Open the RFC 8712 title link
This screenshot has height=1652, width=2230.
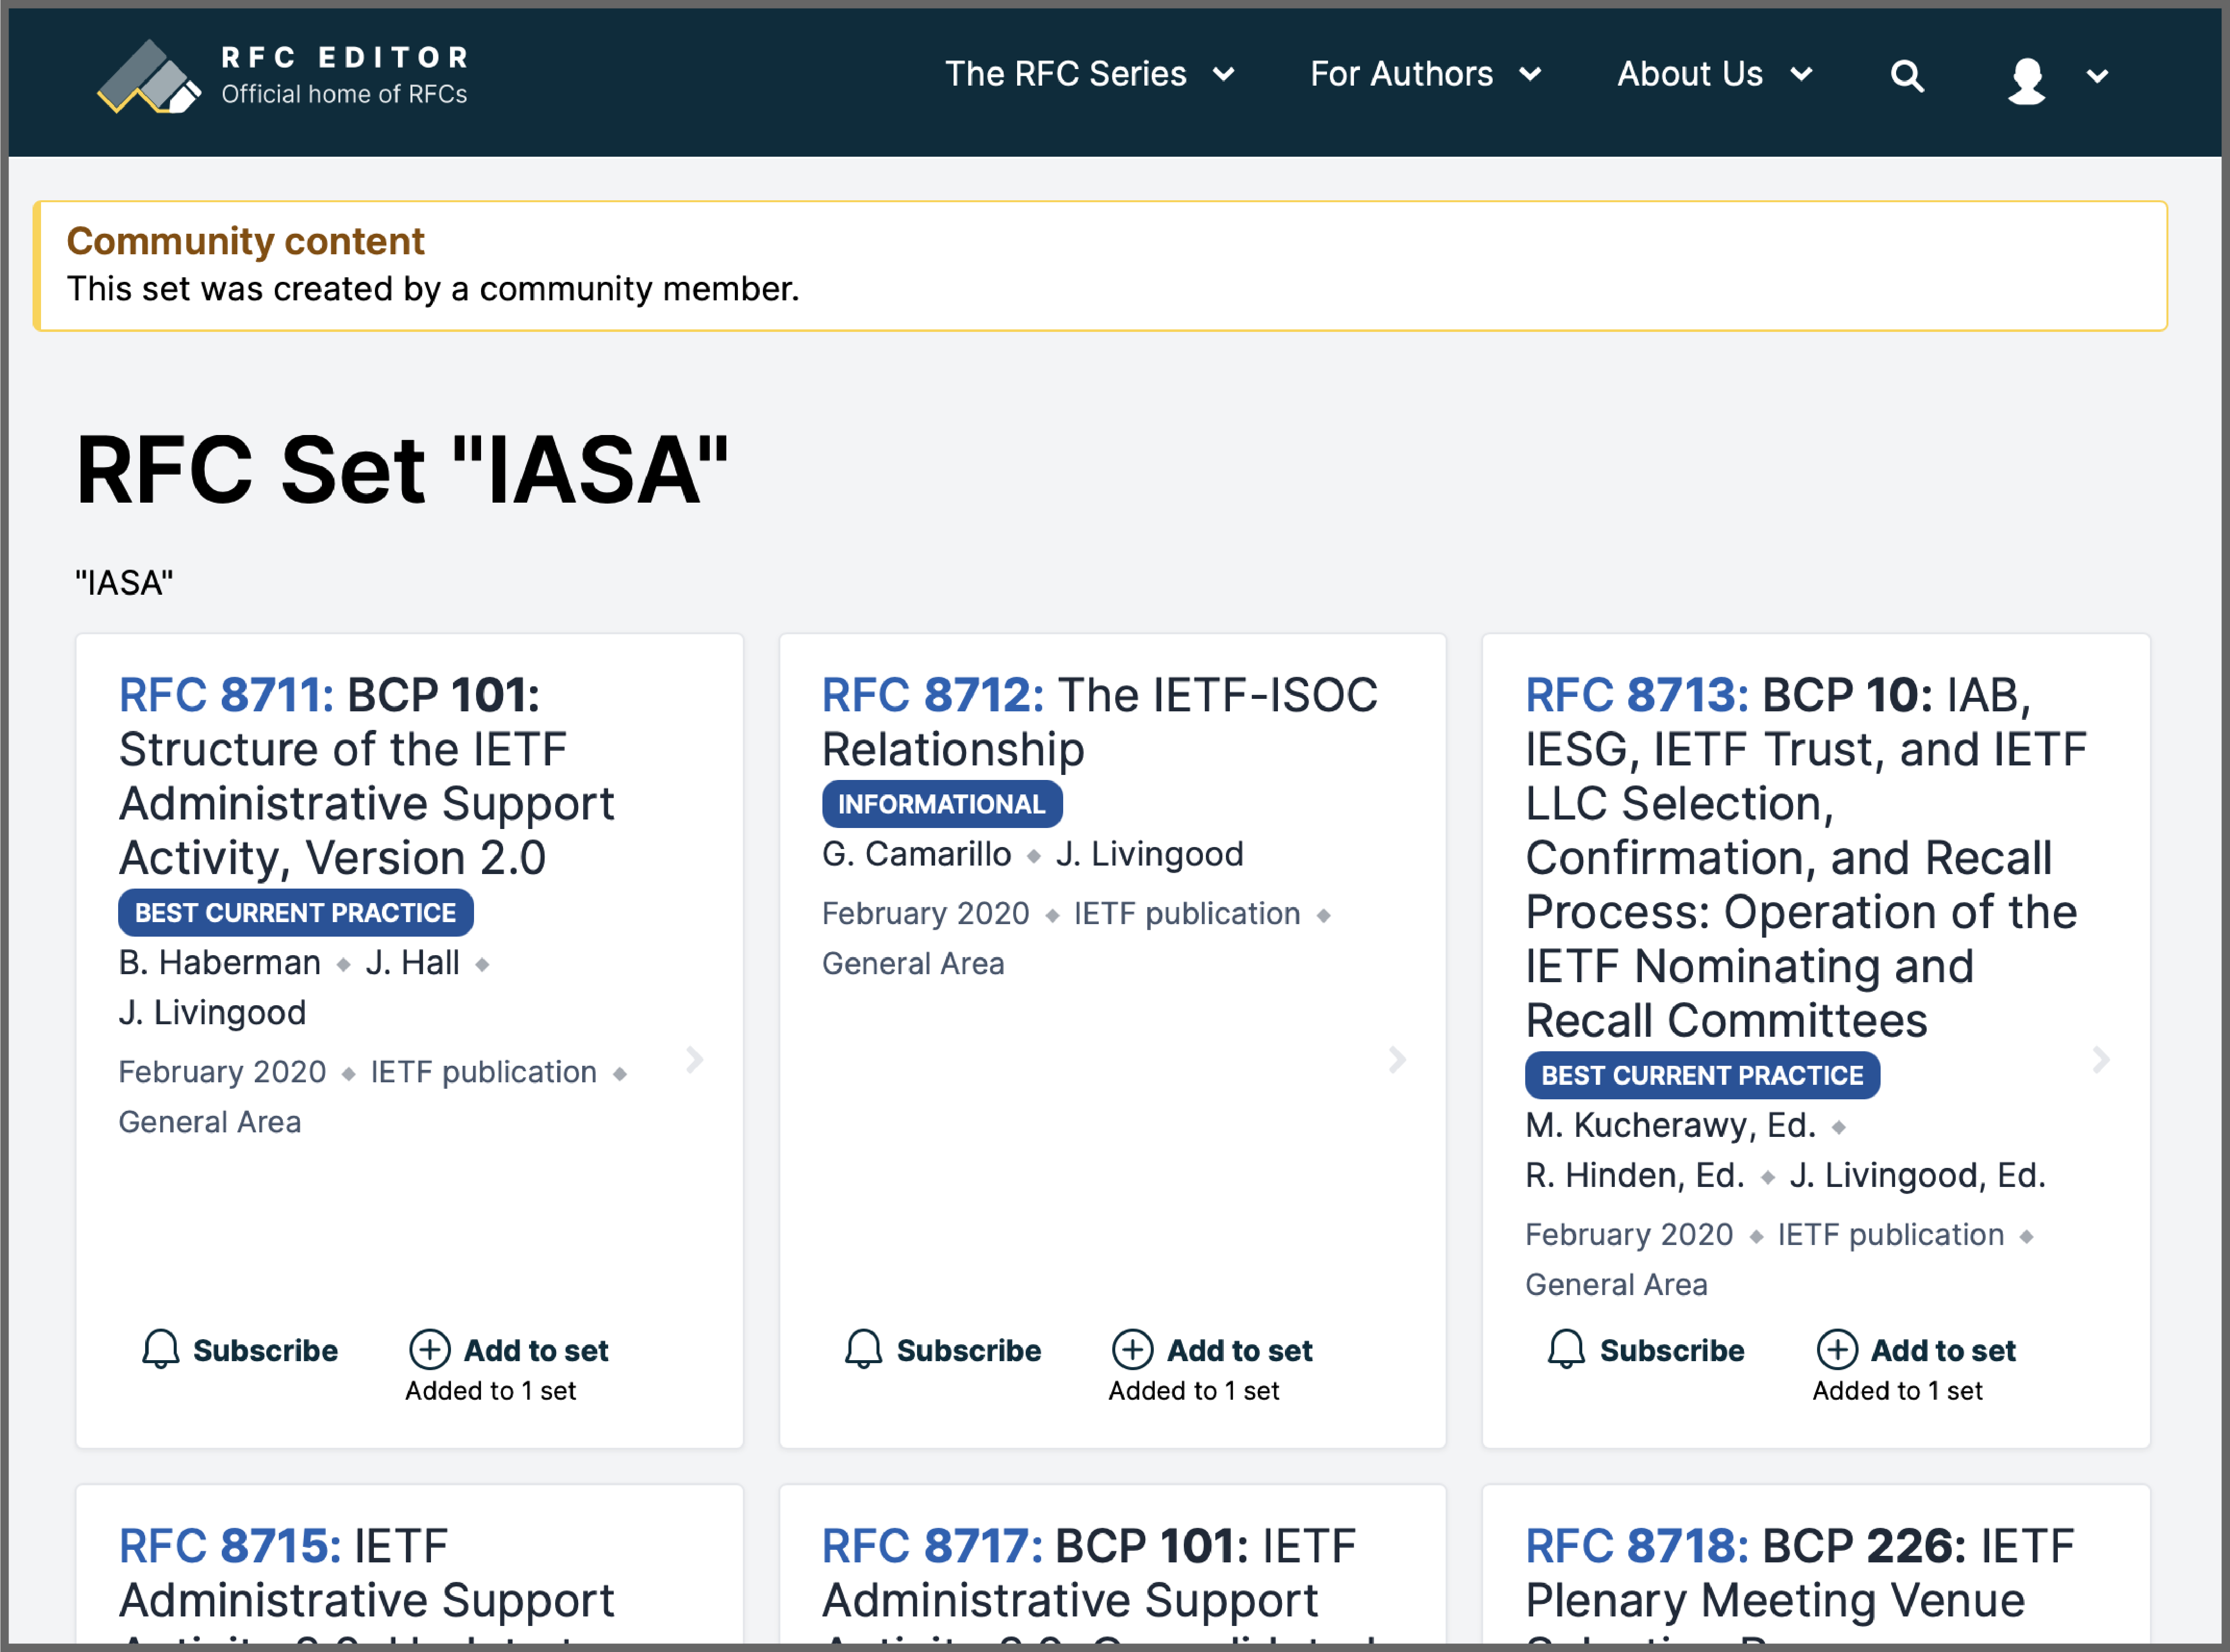[1100, 721]
